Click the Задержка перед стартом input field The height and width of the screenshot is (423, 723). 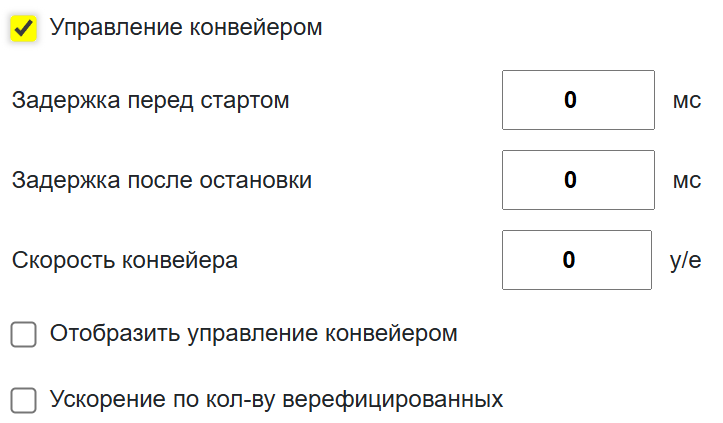point(578,100)
